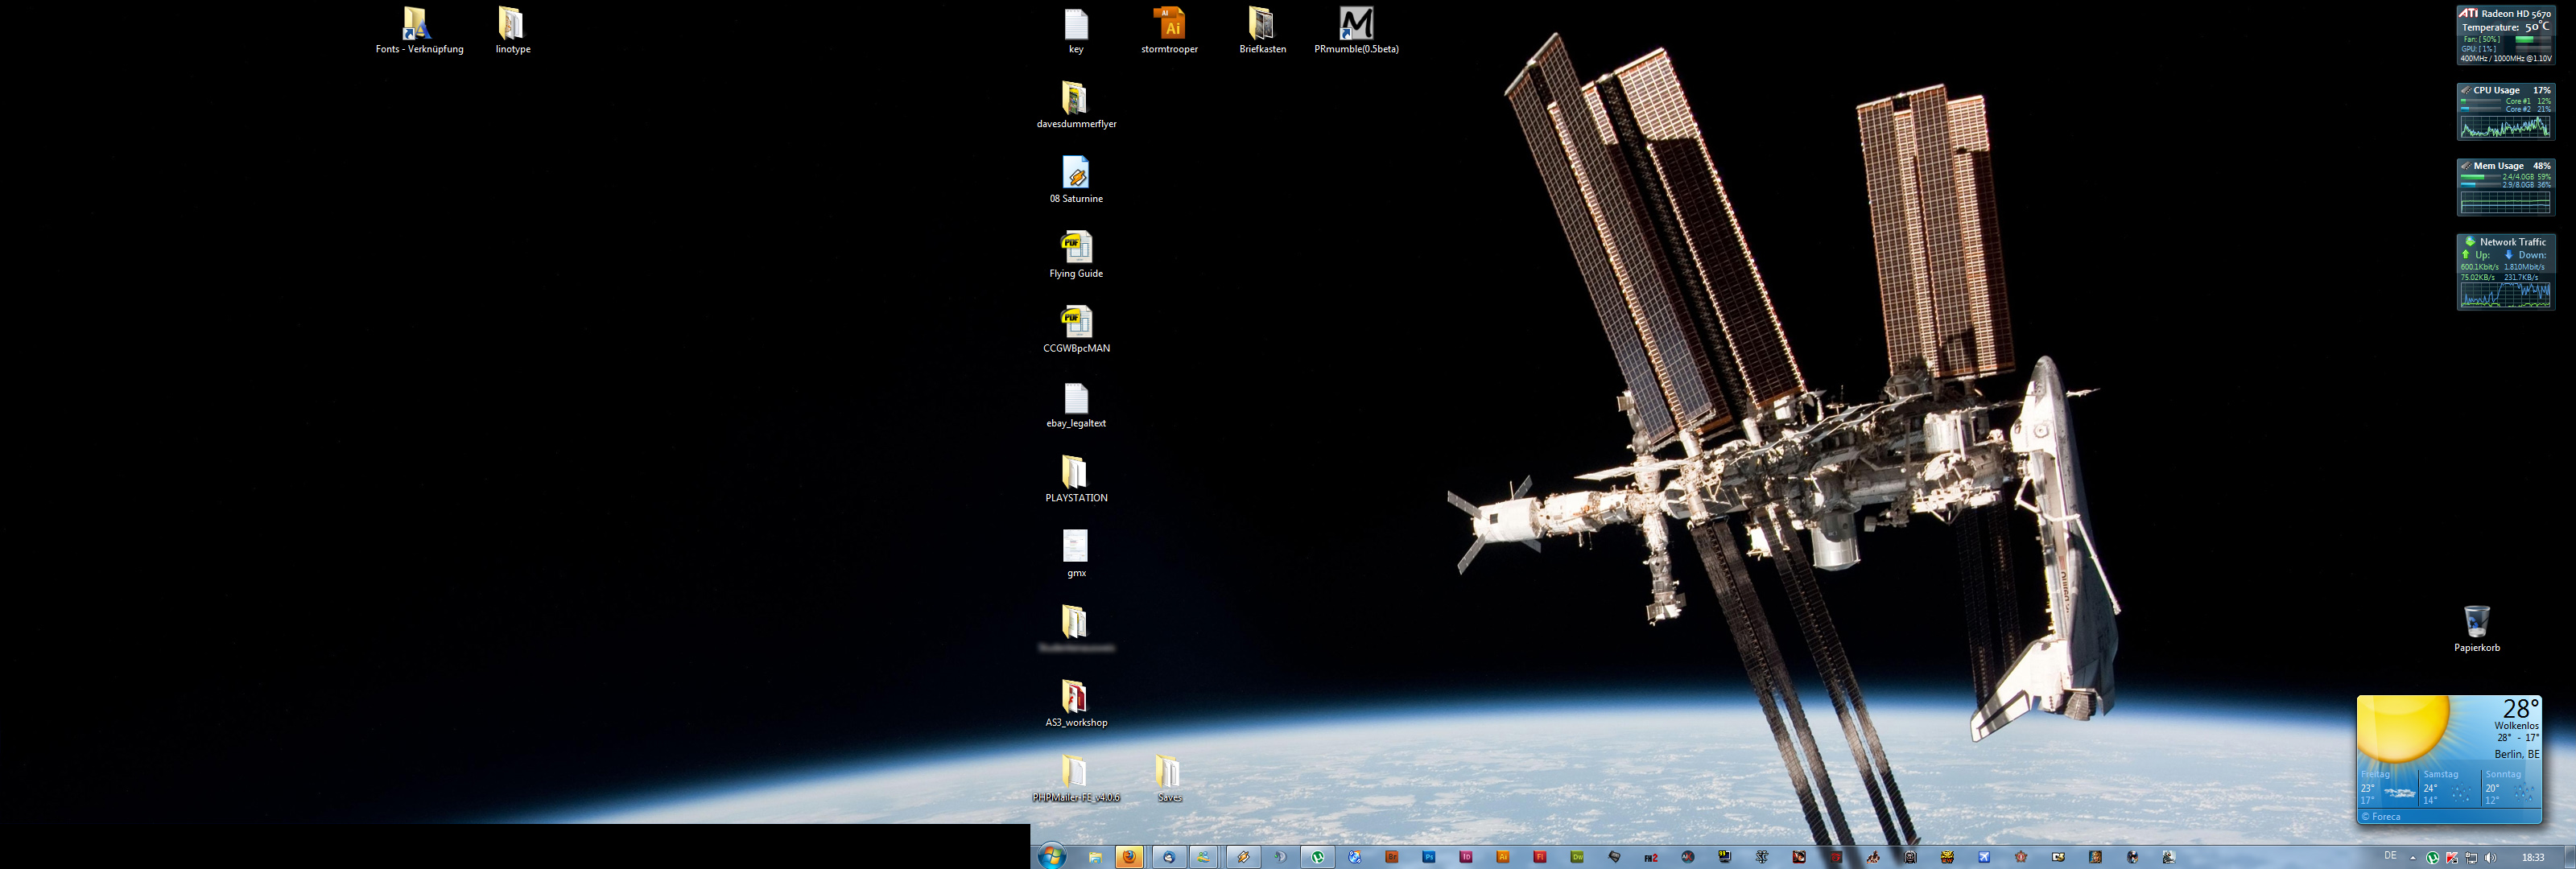
Task: Launch the airplane shortcut in the taskbar
Action: (1984, 857)
